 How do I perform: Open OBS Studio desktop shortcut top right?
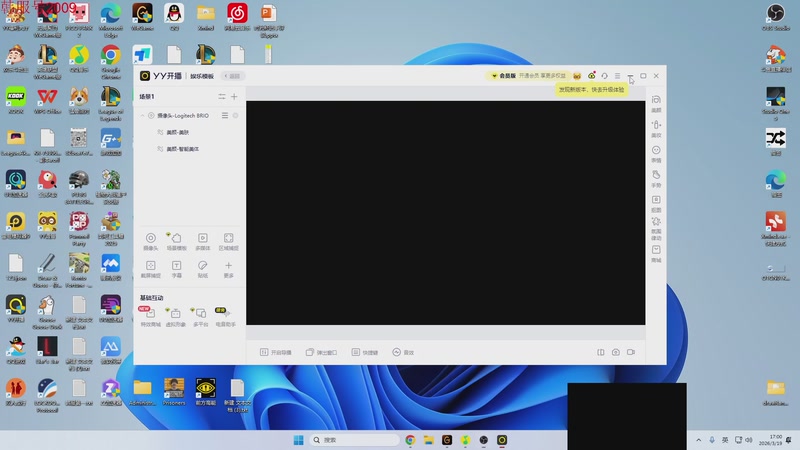pyautogui.click(x=776, y=17)
